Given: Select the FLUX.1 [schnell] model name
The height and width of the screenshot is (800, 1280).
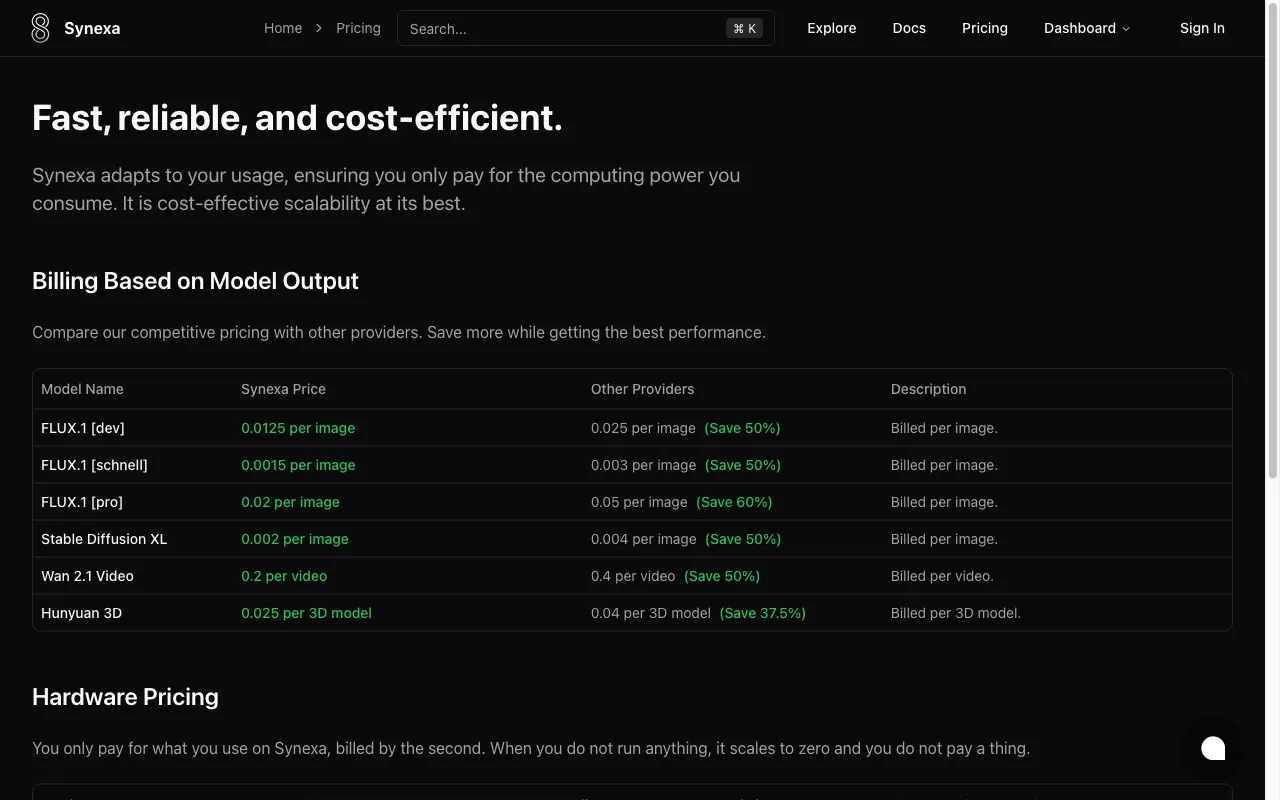Looking at the screenshot, I should (x=94, y=465).
